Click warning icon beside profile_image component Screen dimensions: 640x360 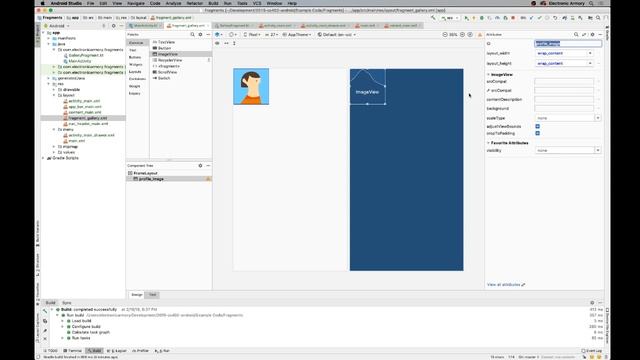208,179
